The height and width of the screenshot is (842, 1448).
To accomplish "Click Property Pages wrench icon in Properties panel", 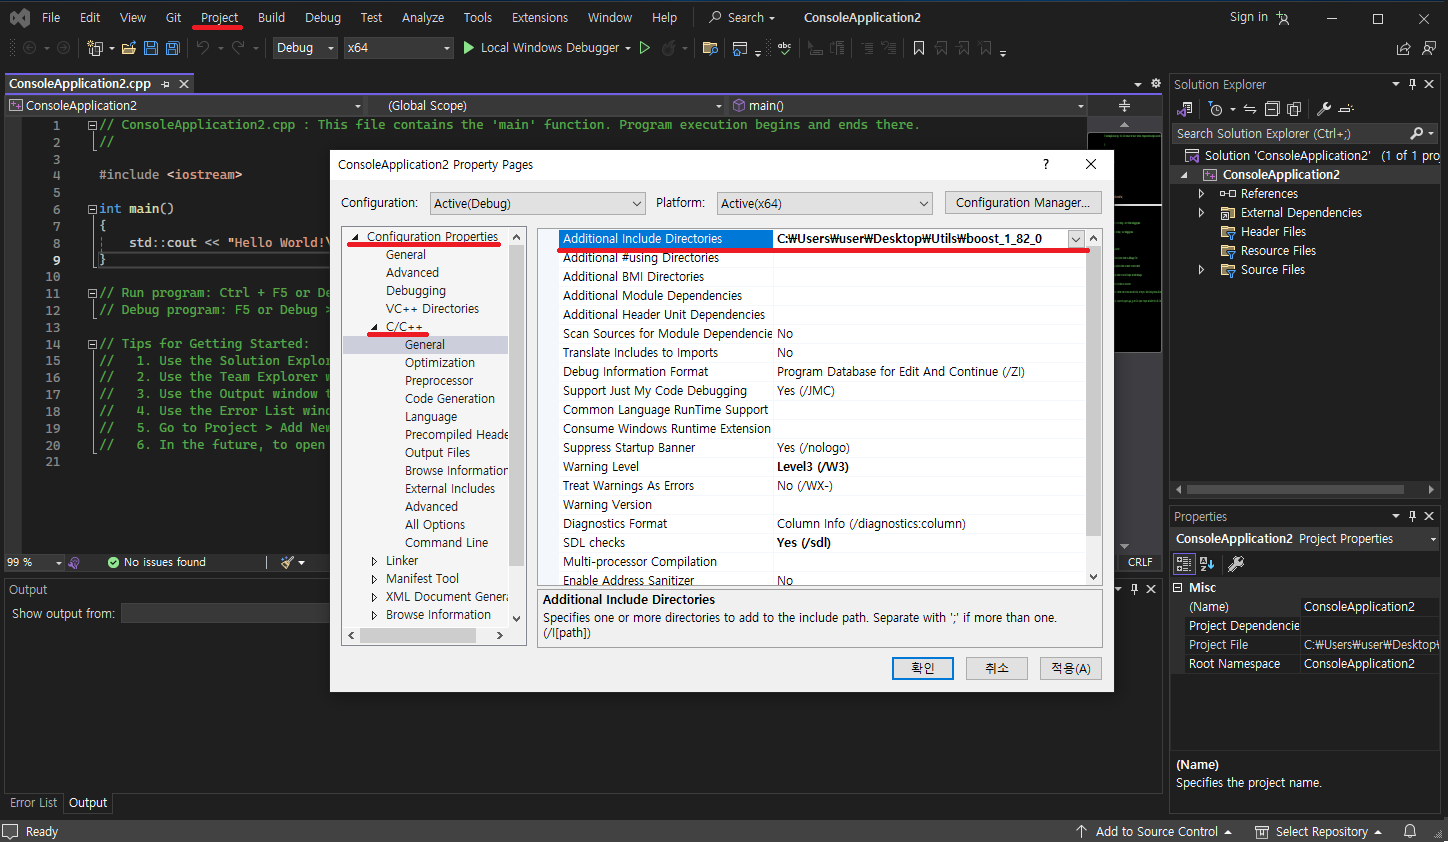I will pyautogui.click(x=1236, y=564).
